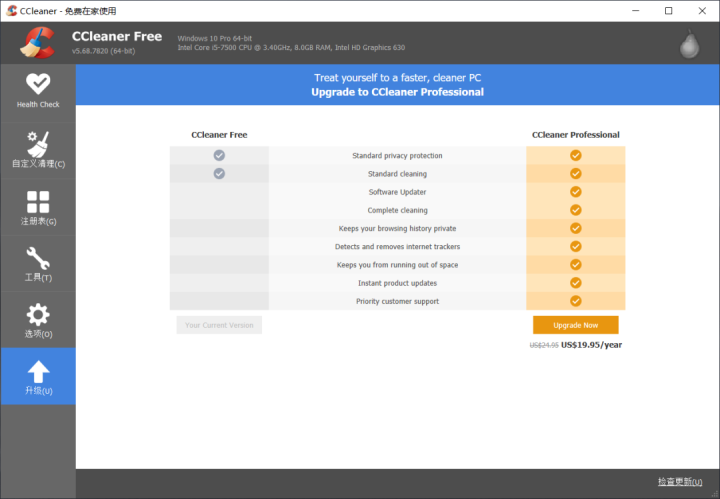Click the struck-through US$24.95 price
720x499 pixels.
tap(544, 345)
